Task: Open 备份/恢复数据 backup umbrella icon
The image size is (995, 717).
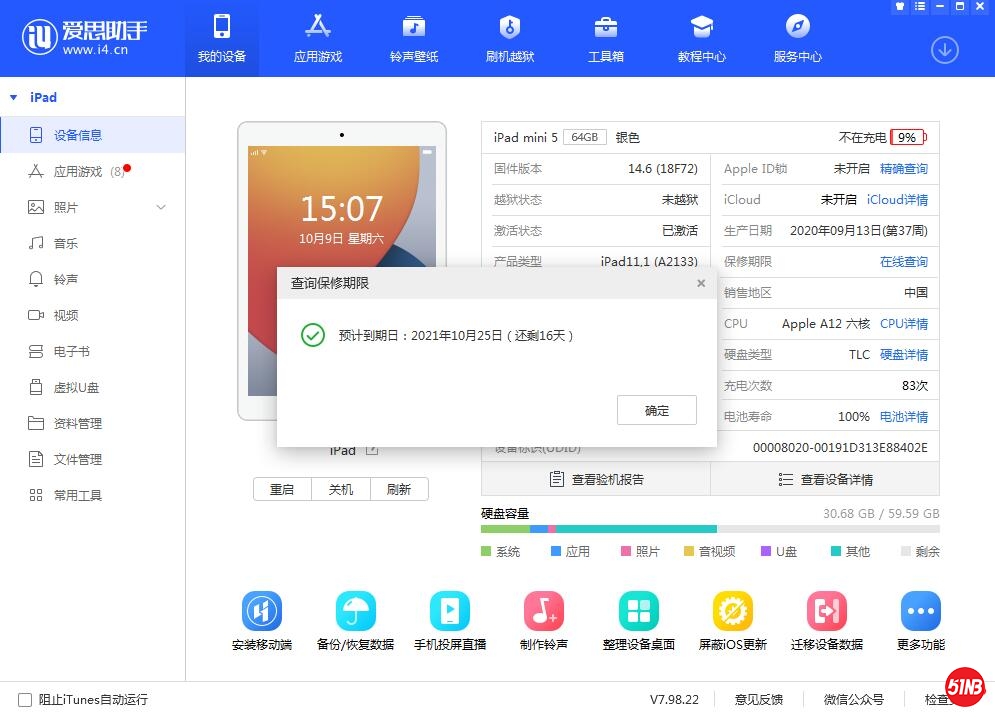Action: (x=355, y=611)
